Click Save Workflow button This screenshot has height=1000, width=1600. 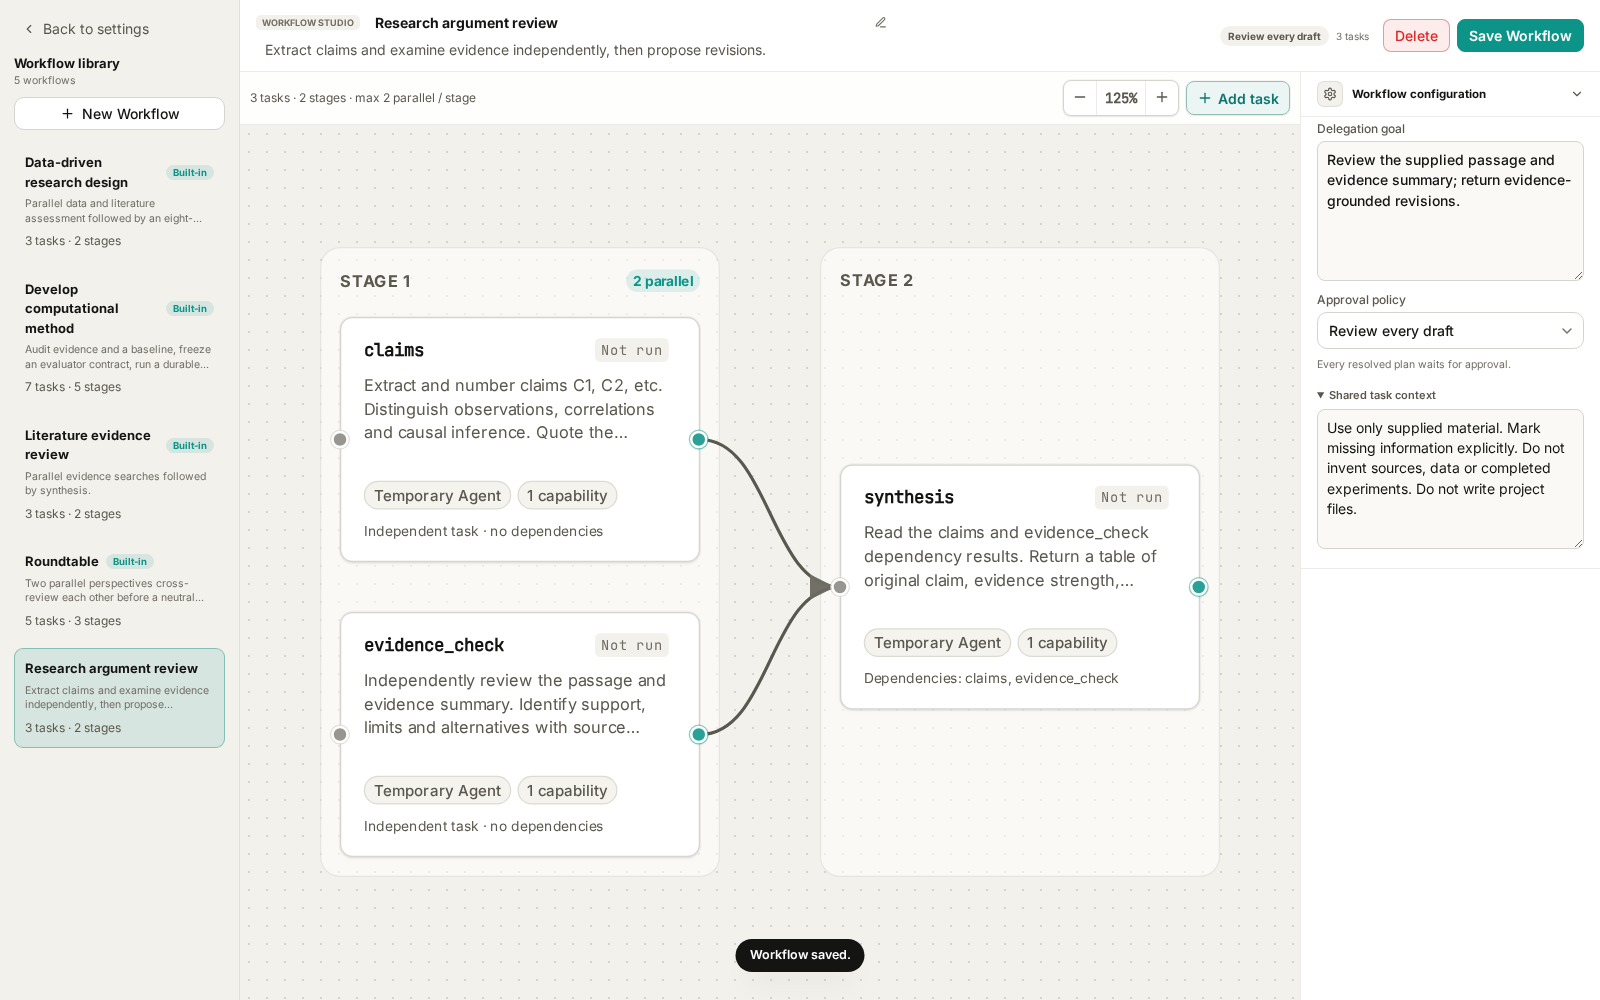pos(1520,36)
